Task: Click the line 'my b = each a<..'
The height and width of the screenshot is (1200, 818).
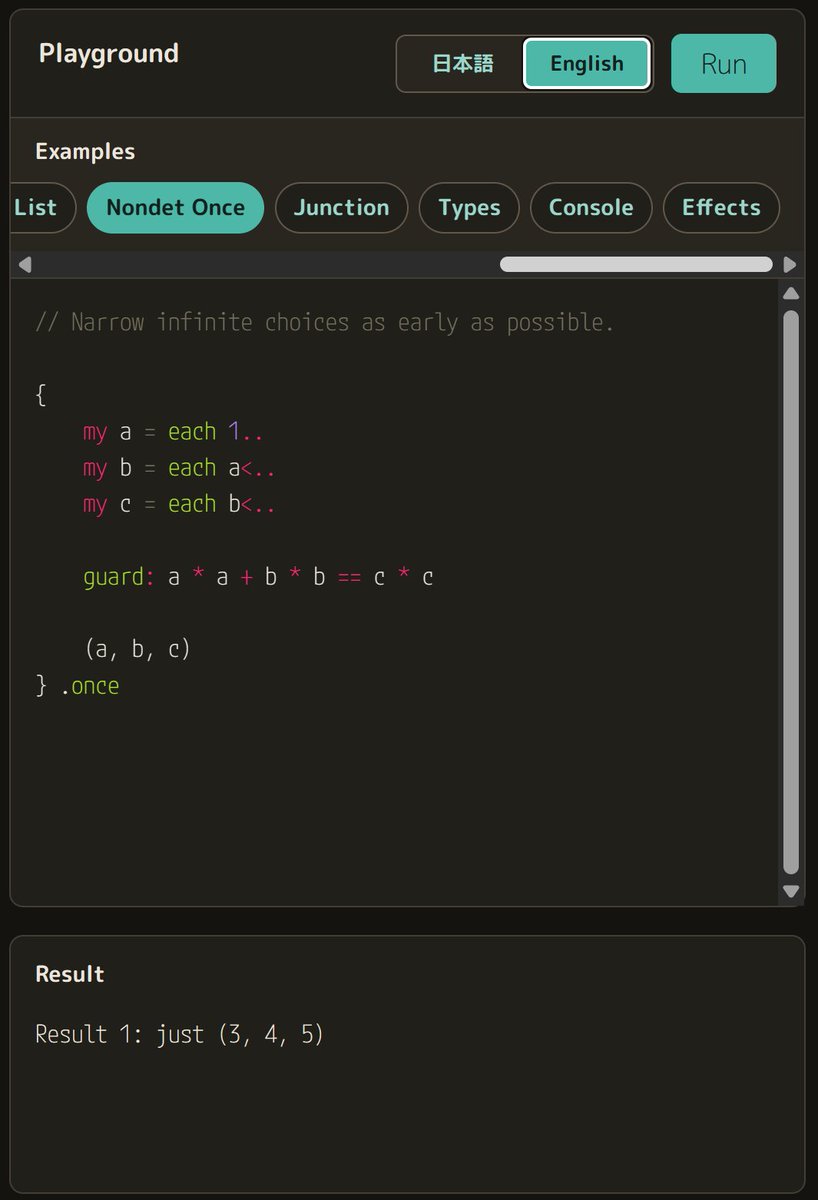Action: tap(179, 468)
